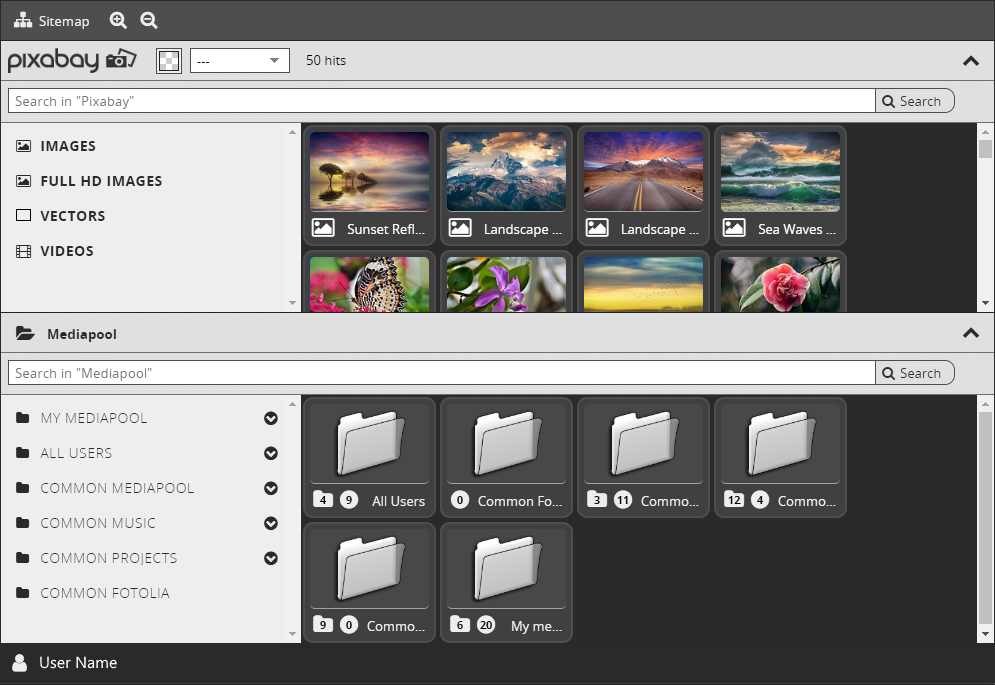Expand the Common Projects folder
995x685 pixels.
tap(271, 557)
